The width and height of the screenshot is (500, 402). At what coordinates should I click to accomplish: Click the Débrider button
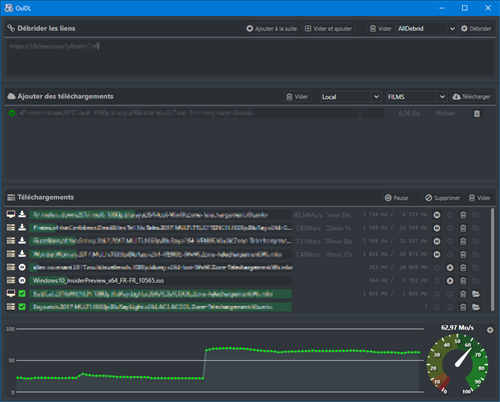pyautogui.click(x=476, y=29)
